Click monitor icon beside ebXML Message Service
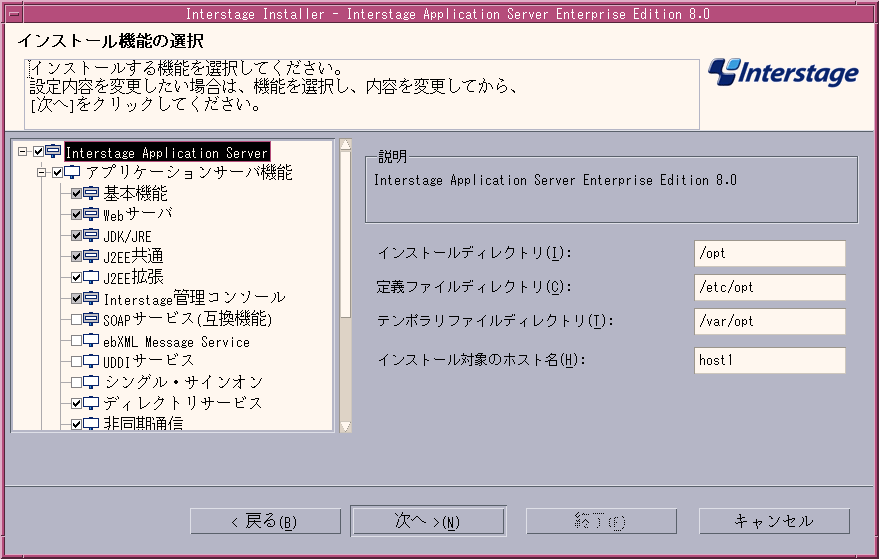Viewport: 879px width, 559px height. pos(91,340)
